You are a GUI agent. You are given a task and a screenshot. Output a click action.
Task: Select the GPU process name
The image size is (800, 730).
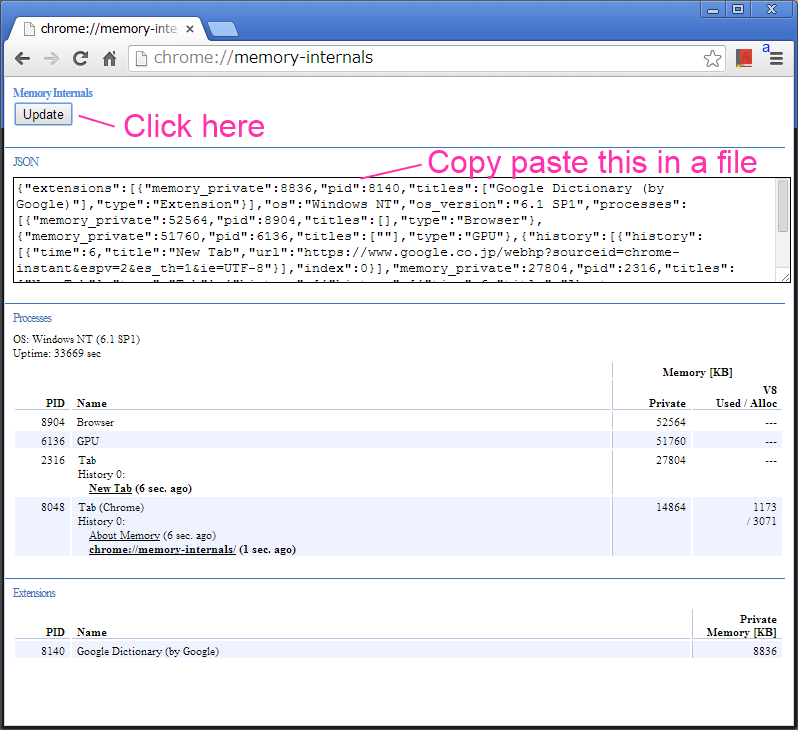tap(88, 441)
